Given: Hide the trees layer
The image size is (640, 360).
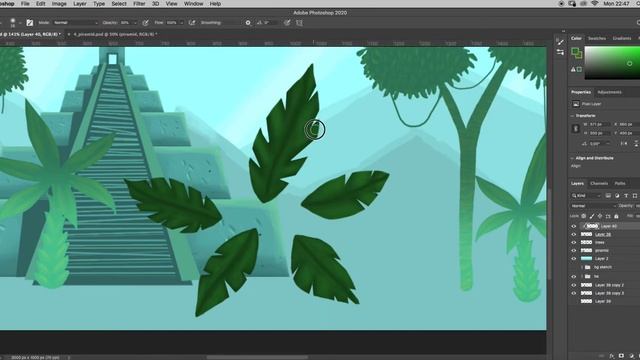Looking at the screenshot, I should click(573, 242).
